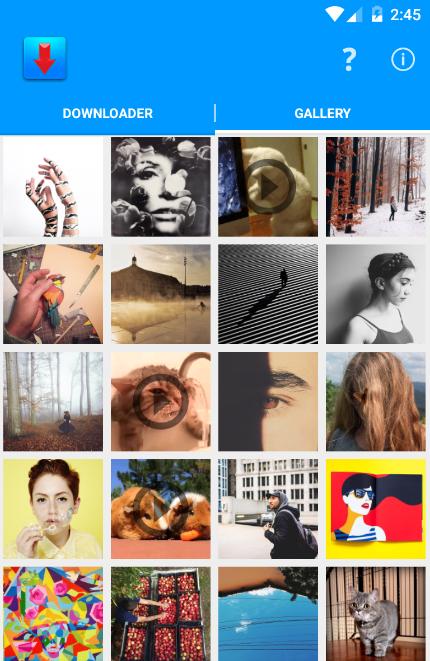Screen dimensions: 430x661
Task: Open the snowy forest photo
Action: pyautogui.click(x=376, y=186)
